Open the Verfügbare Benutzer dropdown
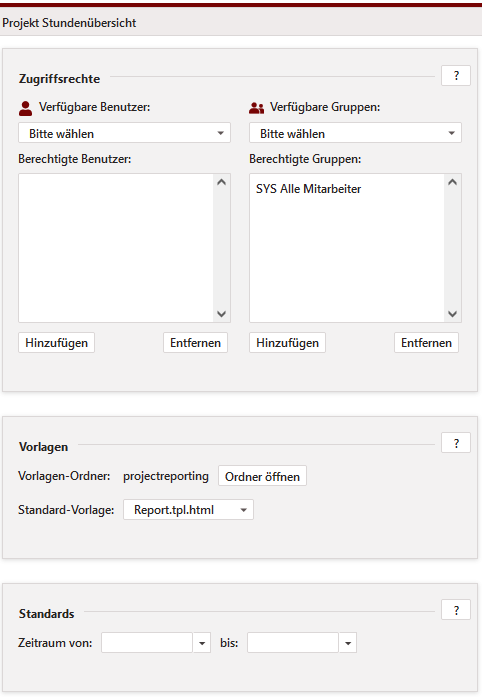The height and width of the screenshot is (697, 482). pyautogui.click(x=125, y=133)
